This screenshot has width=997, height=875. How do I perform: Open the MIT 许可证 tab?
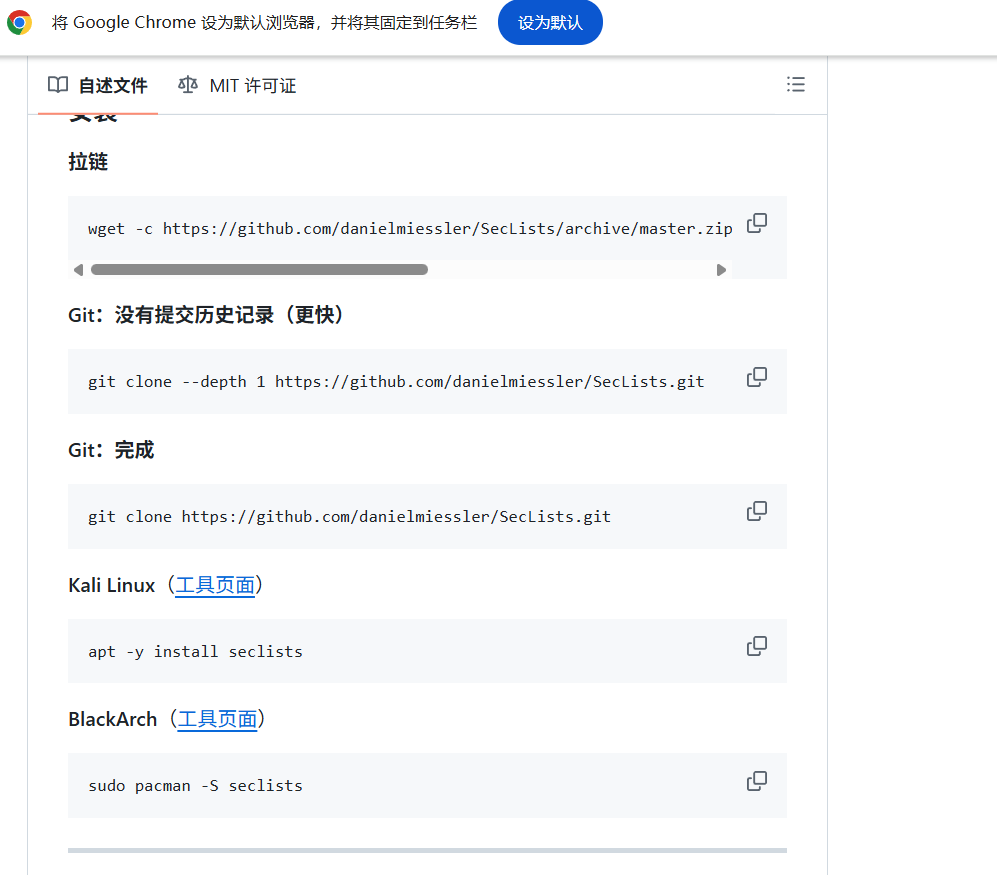(x=237, y=85)
